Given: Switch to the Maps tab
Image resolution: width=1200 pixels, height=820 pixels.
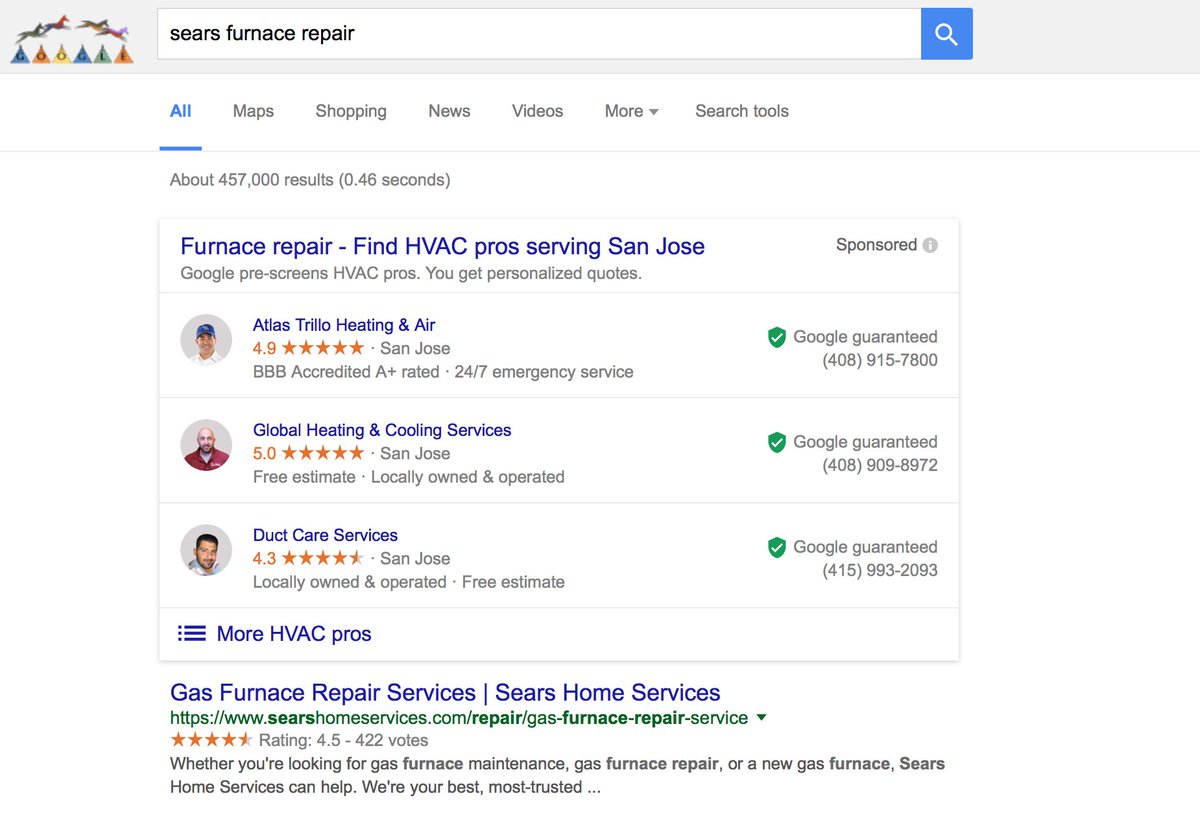Looking at the screenshot, I should [x=252, y=111].
